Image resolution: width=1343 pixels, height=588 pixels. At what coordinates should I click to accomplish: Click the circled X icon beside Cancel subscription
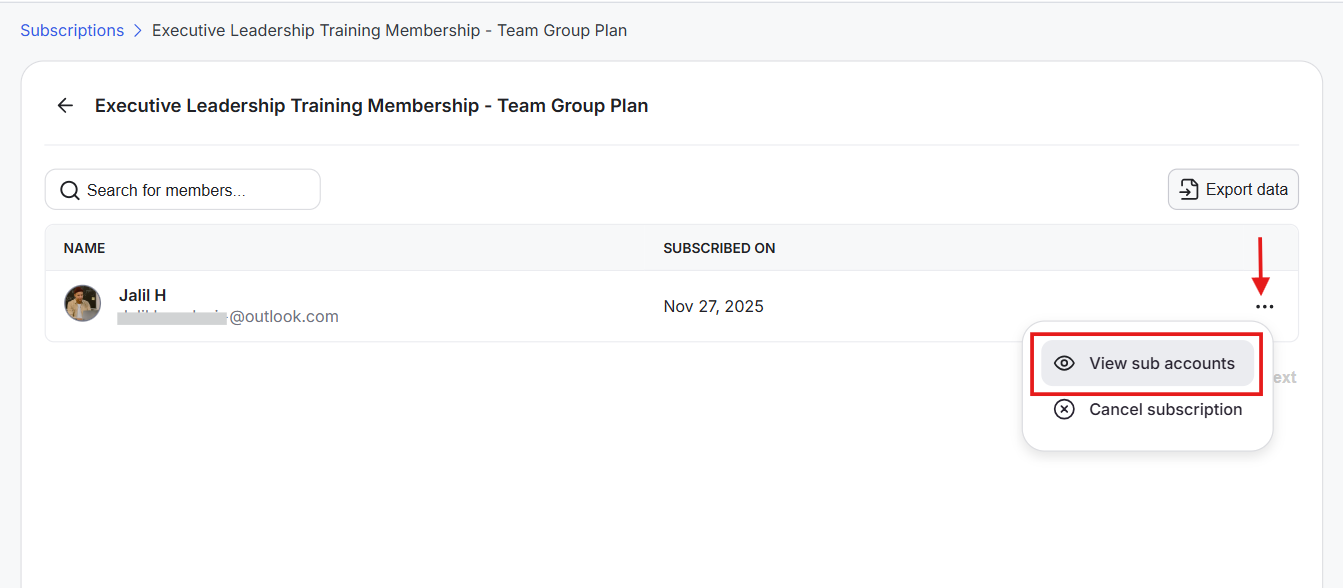point(1065,409)
